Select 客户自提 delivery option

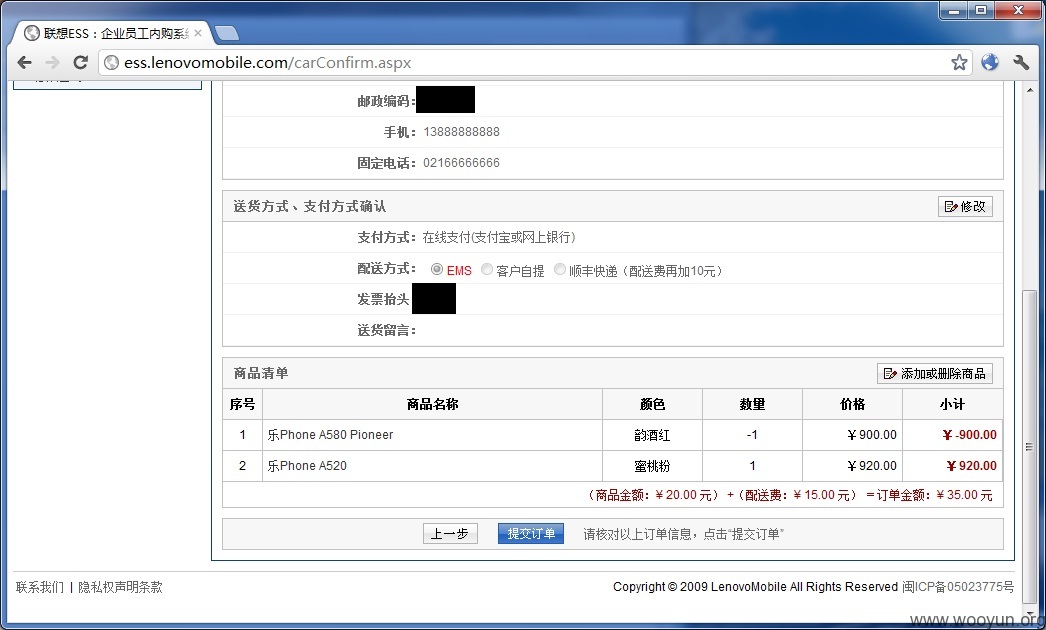coord(487,269)
